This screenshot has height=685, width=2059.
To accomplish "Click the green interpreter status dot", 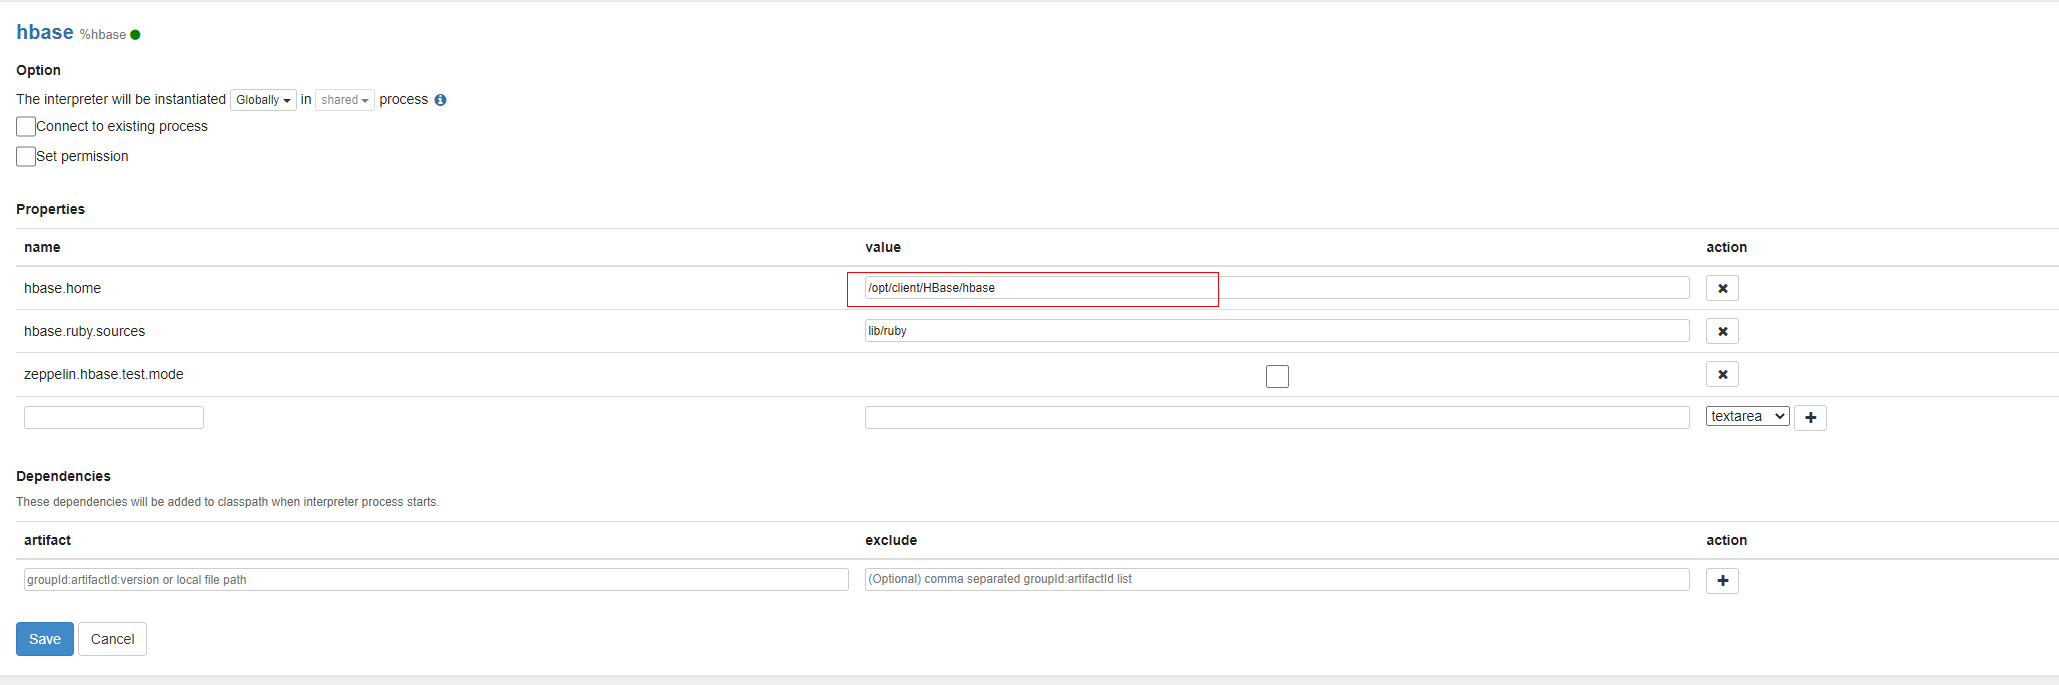I will pos(135,35).
